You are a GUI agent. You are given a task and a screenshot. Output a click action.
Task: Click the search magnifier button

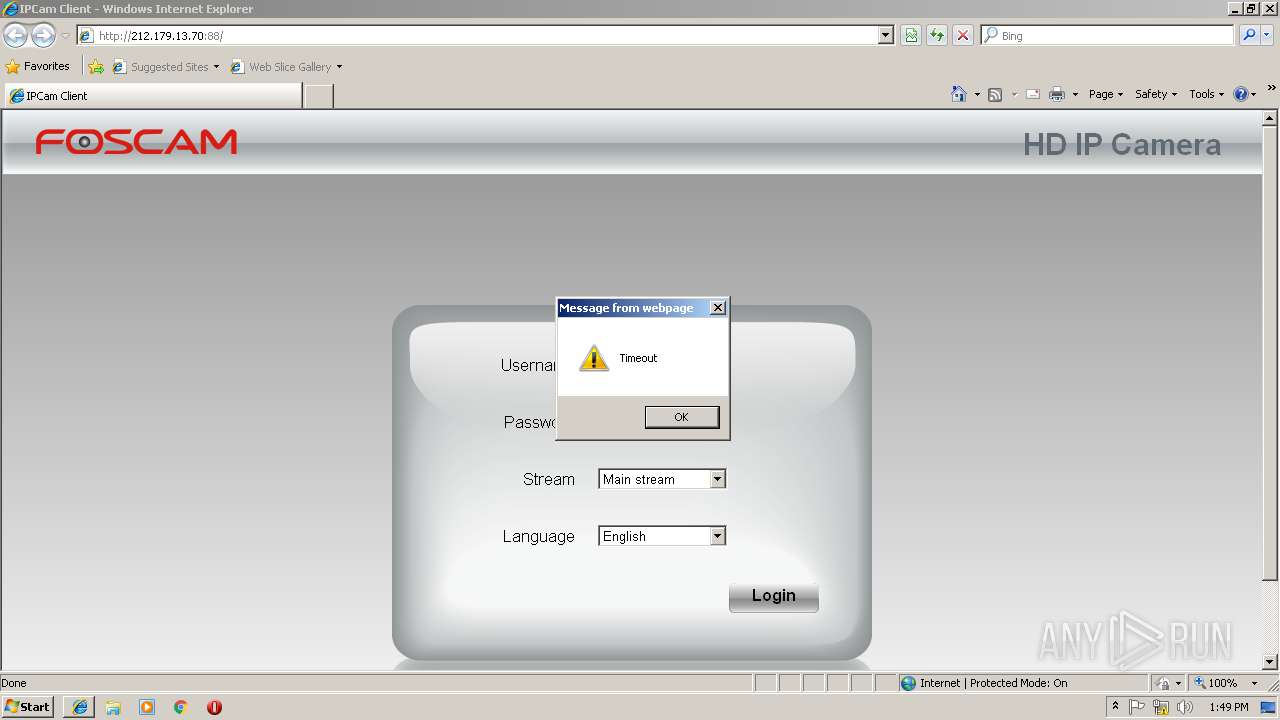[x=1249, y=36]
